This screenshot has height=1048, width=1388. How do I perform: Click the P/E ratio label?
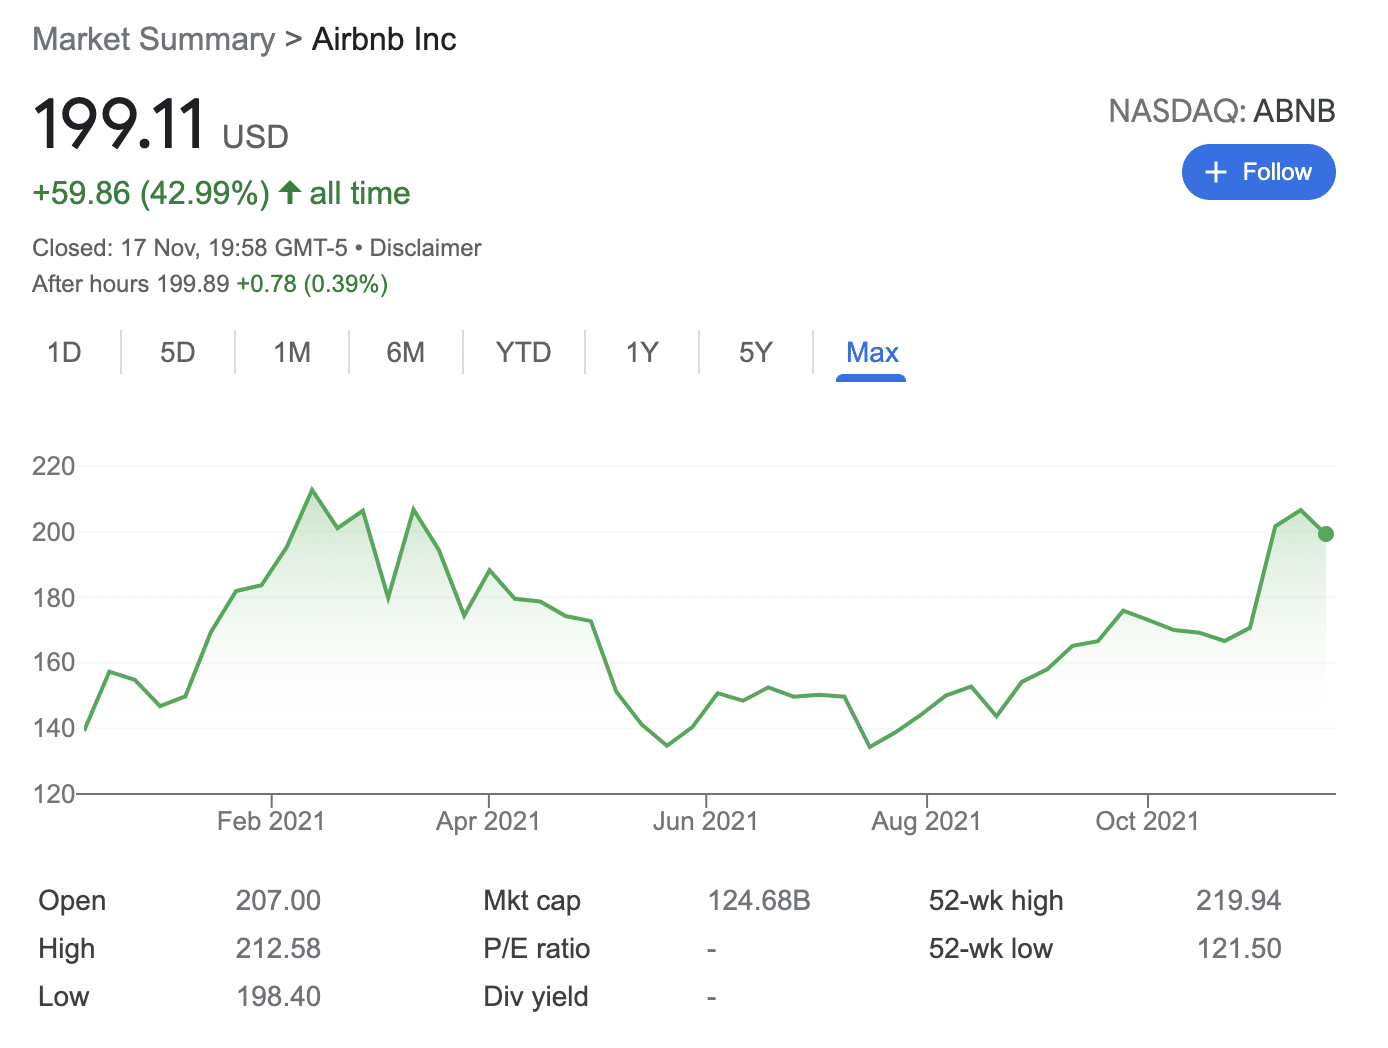point(537,949)
